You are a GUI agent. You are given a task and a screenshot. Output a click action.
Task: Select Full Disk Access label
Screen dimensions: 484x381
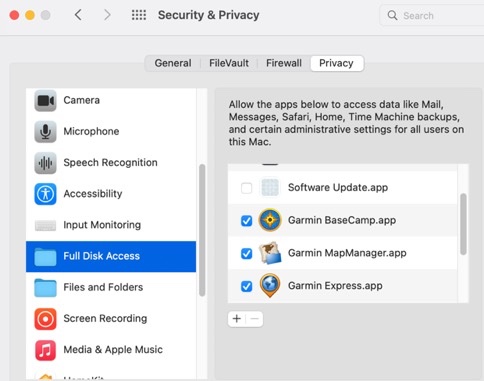101,256
